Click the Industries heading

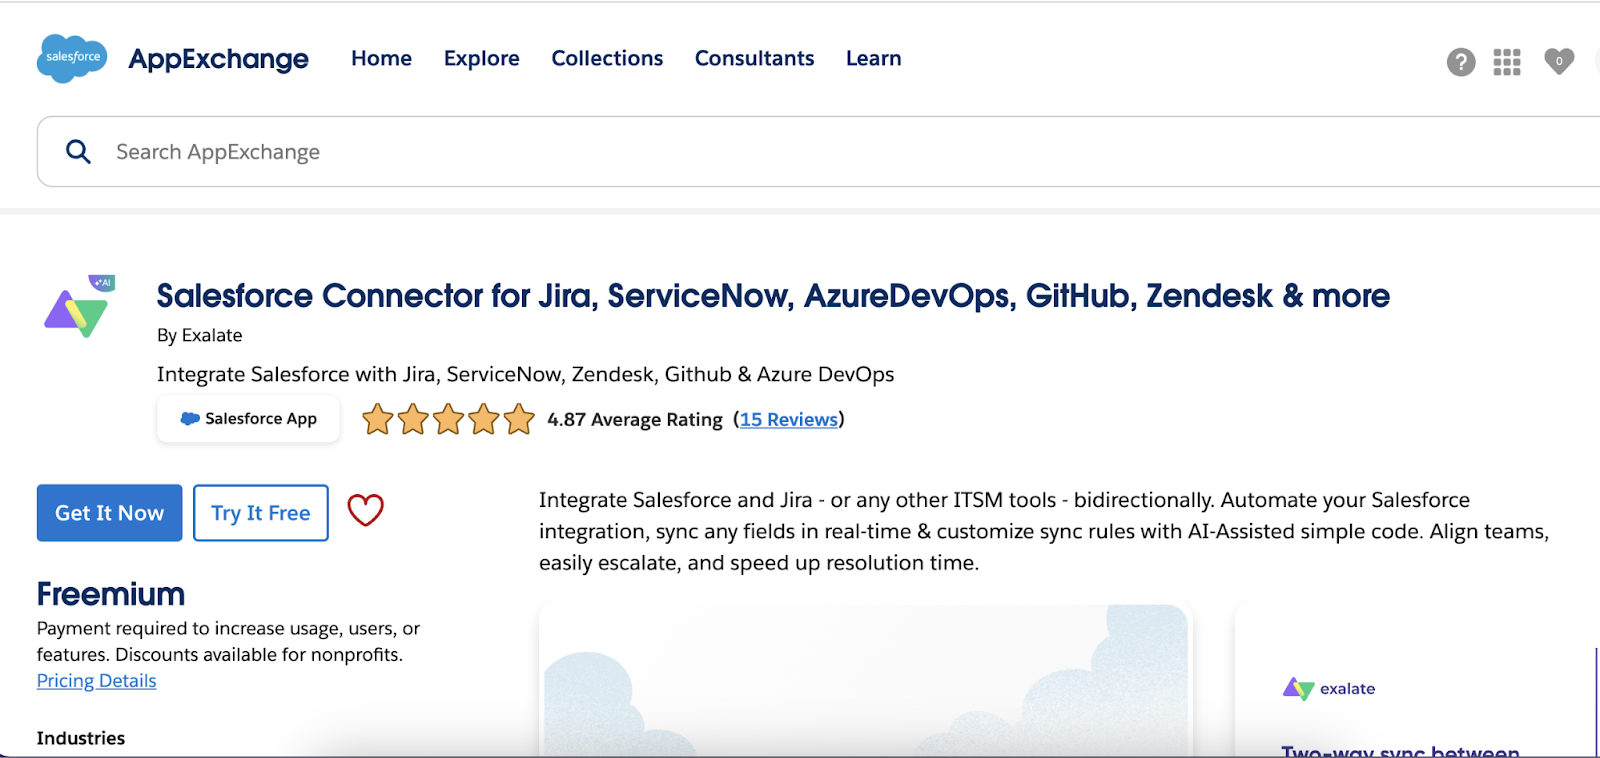coord(81,738)
